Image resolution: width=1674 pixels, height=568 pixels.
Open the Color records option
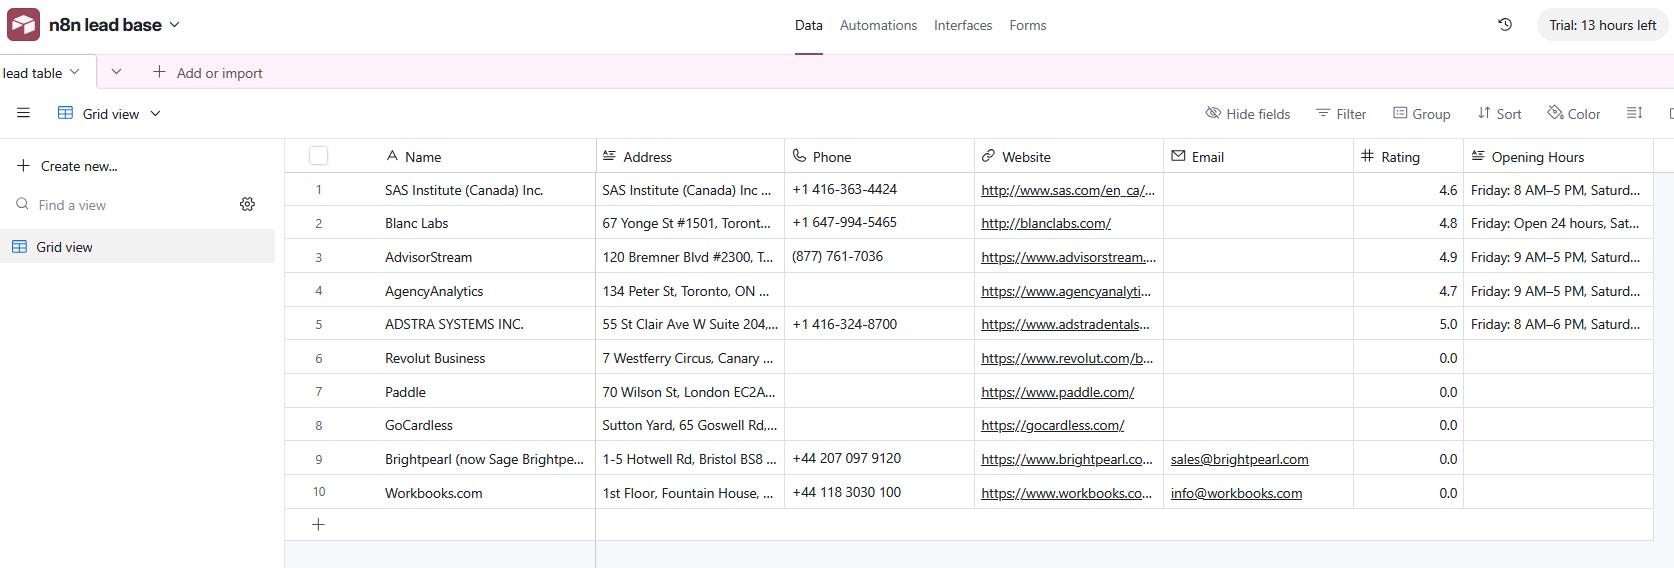(x=1573, y=114)
